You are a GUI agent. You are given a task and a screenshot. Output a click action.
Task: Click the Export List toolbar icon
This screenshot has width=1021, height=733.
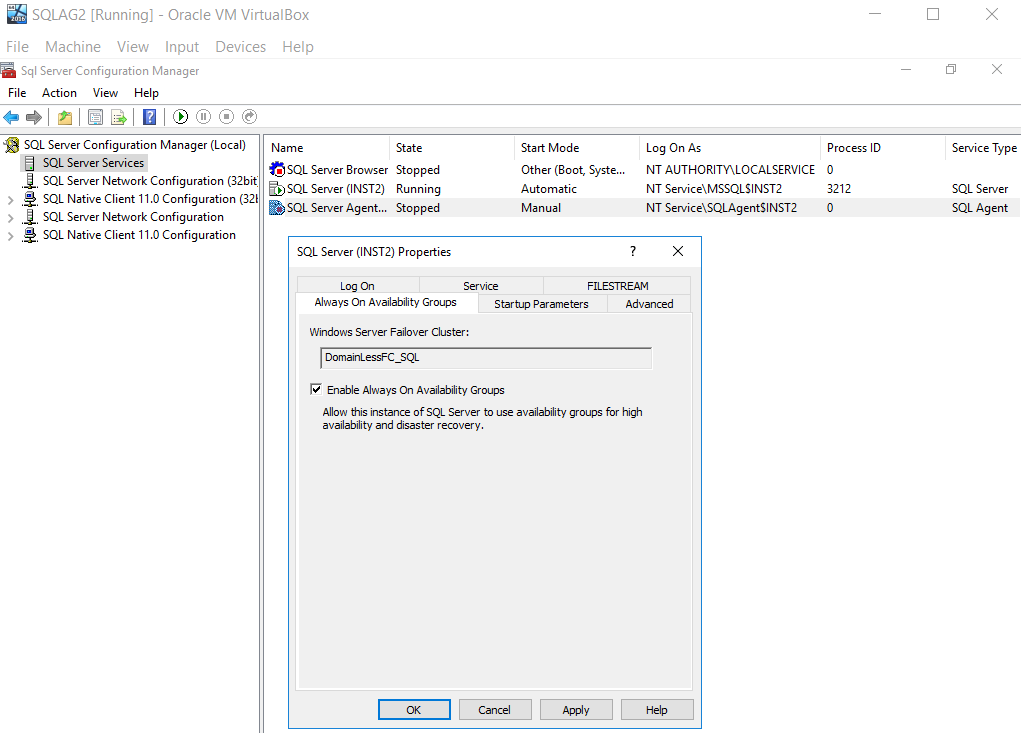pos(119,117)
